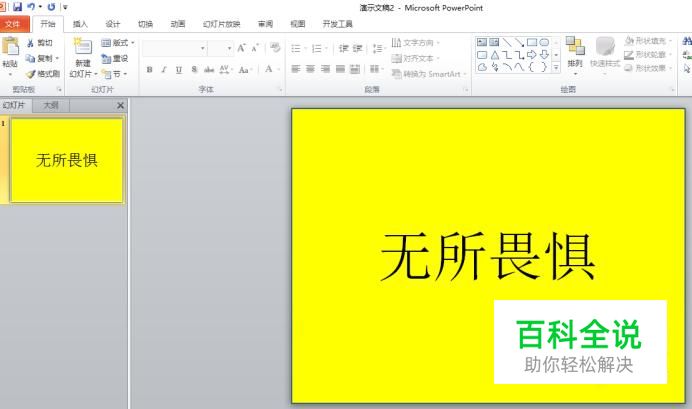Screen dimensions: 692x409
Task: Select the down block arrow shape
Action: (544, 55)
